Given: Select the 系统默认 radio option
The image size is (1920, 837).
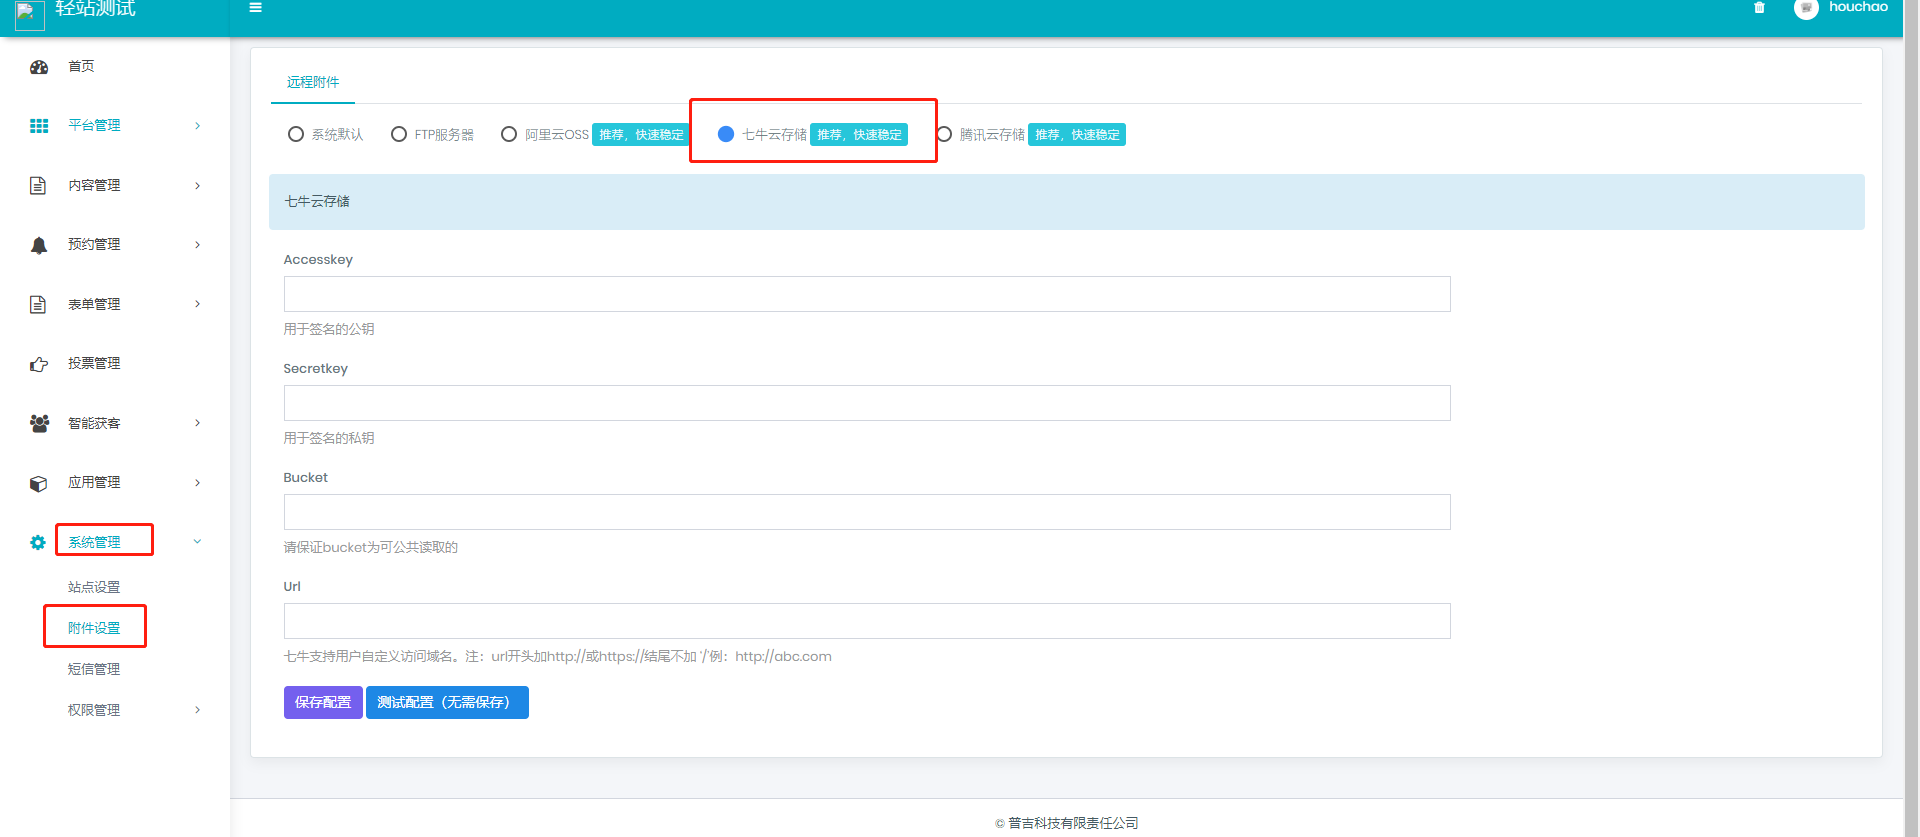Looking at the screenshot, I should click(x=296, y=134).
